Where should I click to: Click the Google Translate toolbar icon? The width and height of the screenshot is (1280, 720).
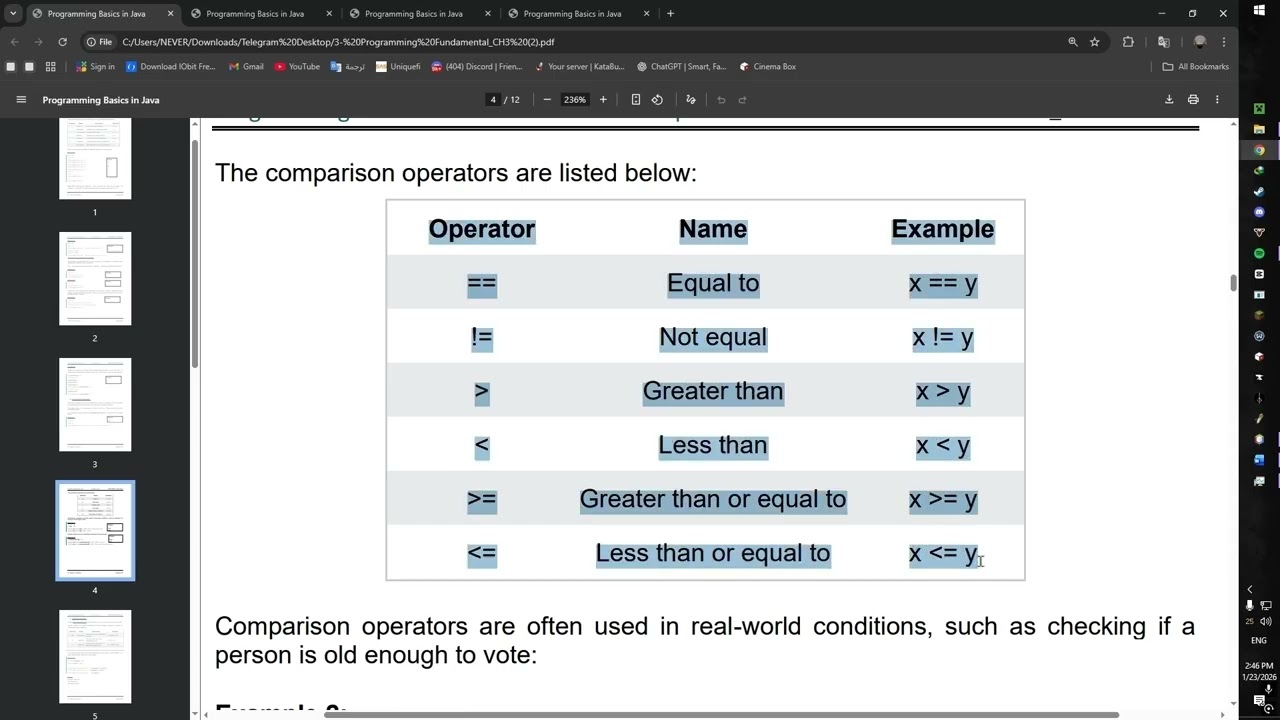(1163, 42)
